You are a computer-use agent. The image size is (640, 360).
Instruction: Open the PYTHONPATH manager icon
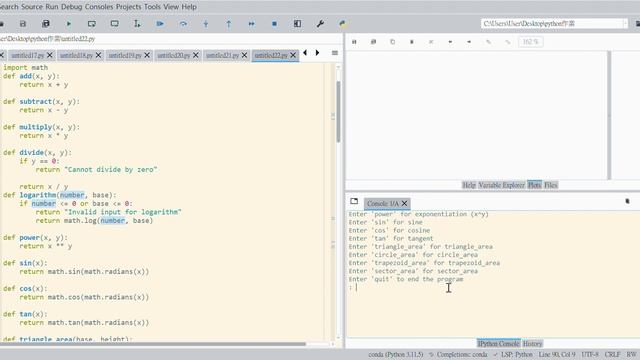(343, 24)
